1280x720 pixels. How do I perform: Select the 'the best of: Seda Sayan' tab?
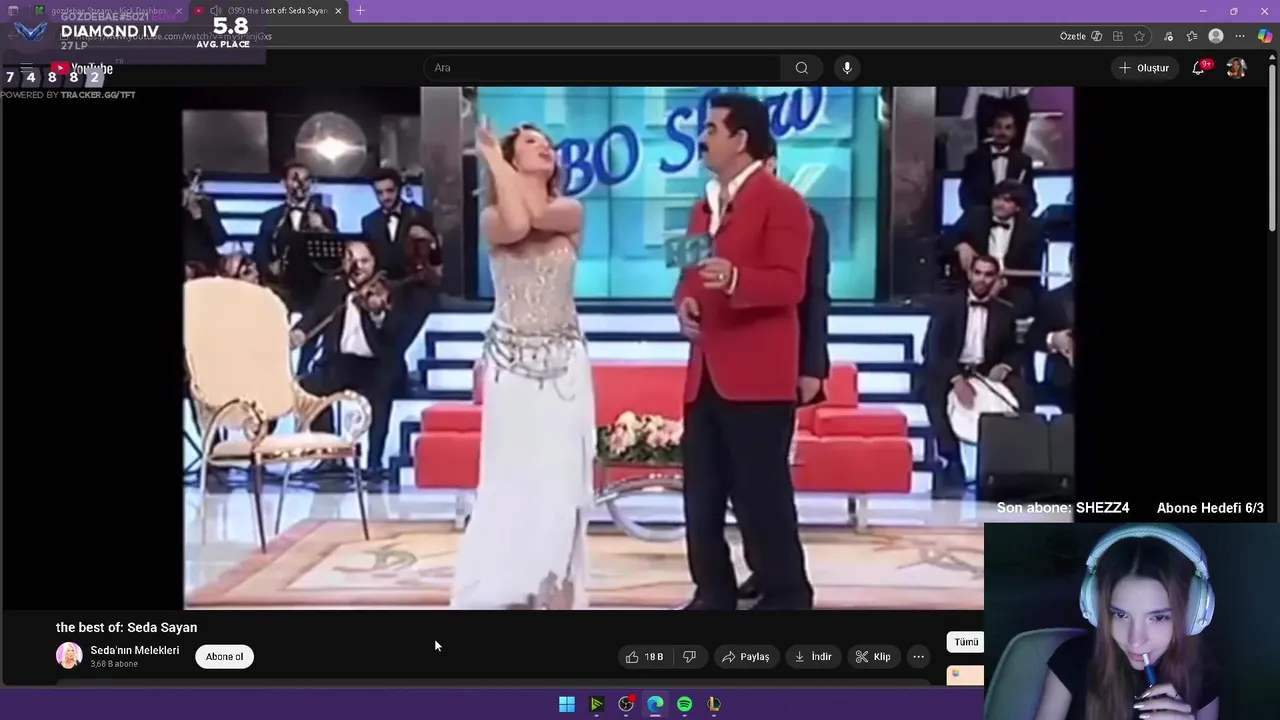point(268,11)
